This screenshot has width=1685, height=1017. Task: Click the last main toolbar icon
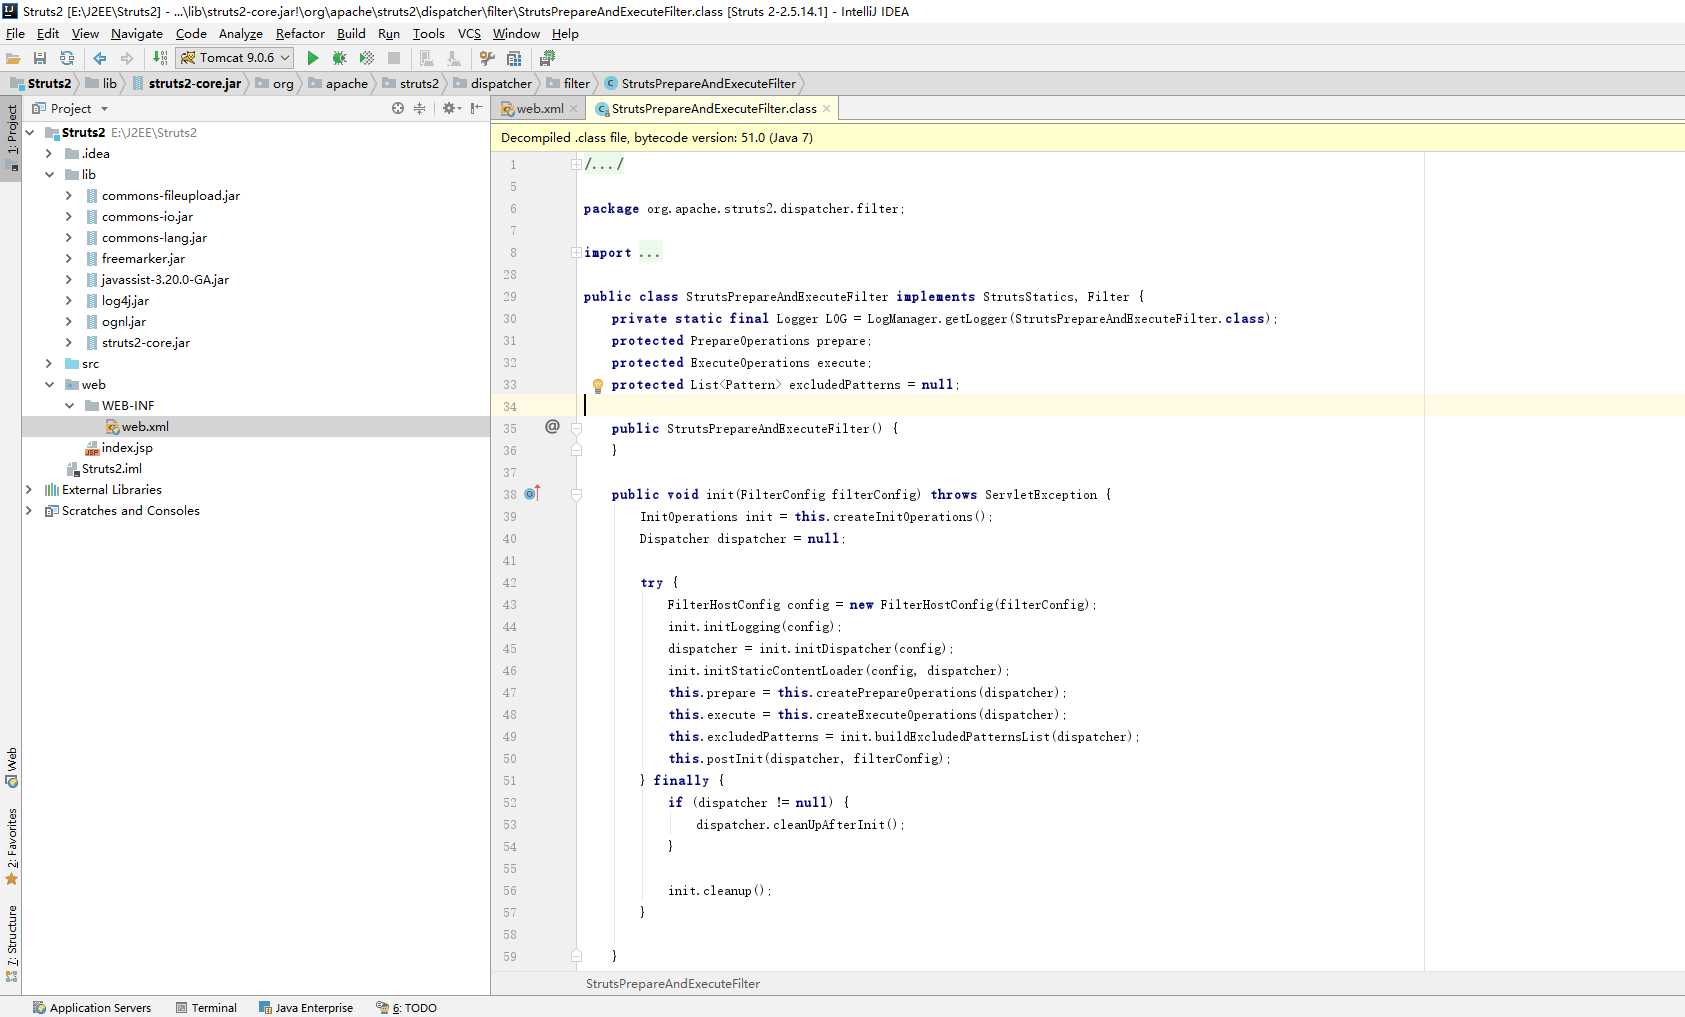click(547, 58)
